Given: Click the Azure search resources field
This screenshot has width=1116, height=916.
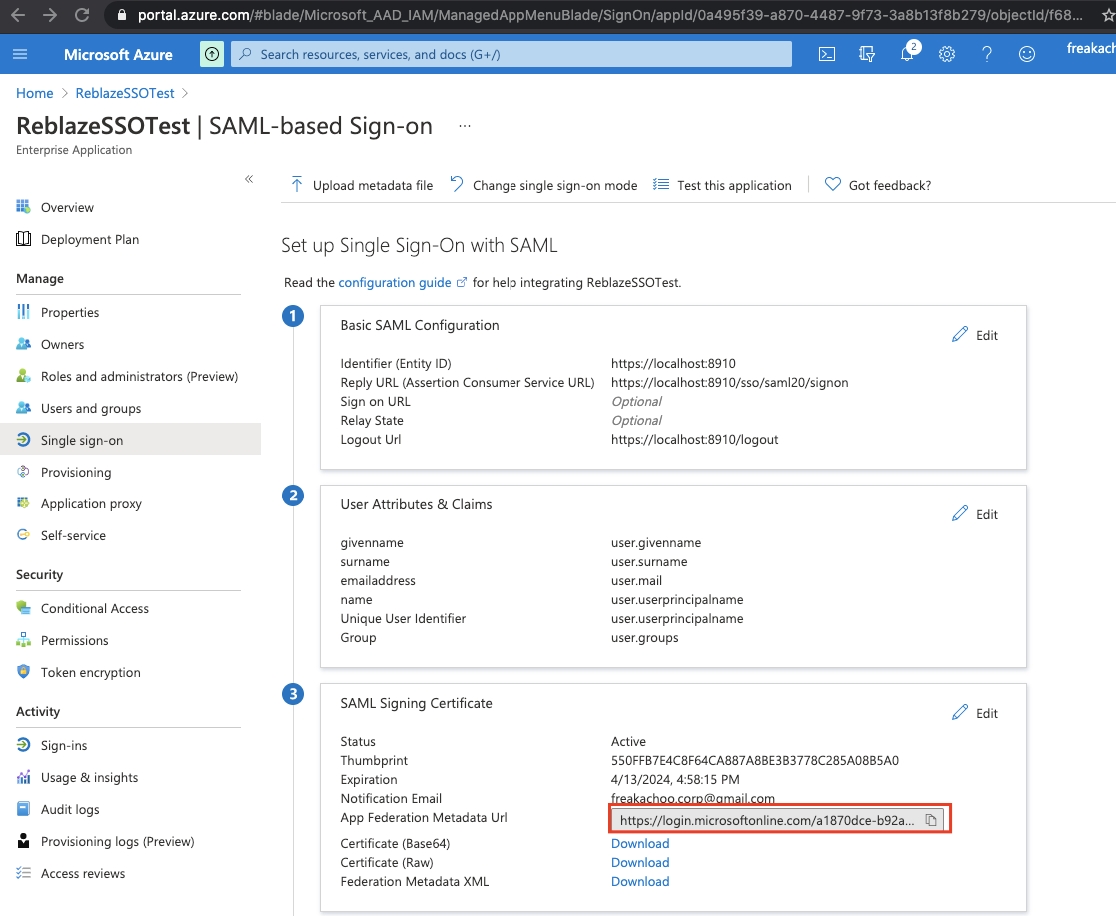Looking at the screenshot, I should point(511,54).
